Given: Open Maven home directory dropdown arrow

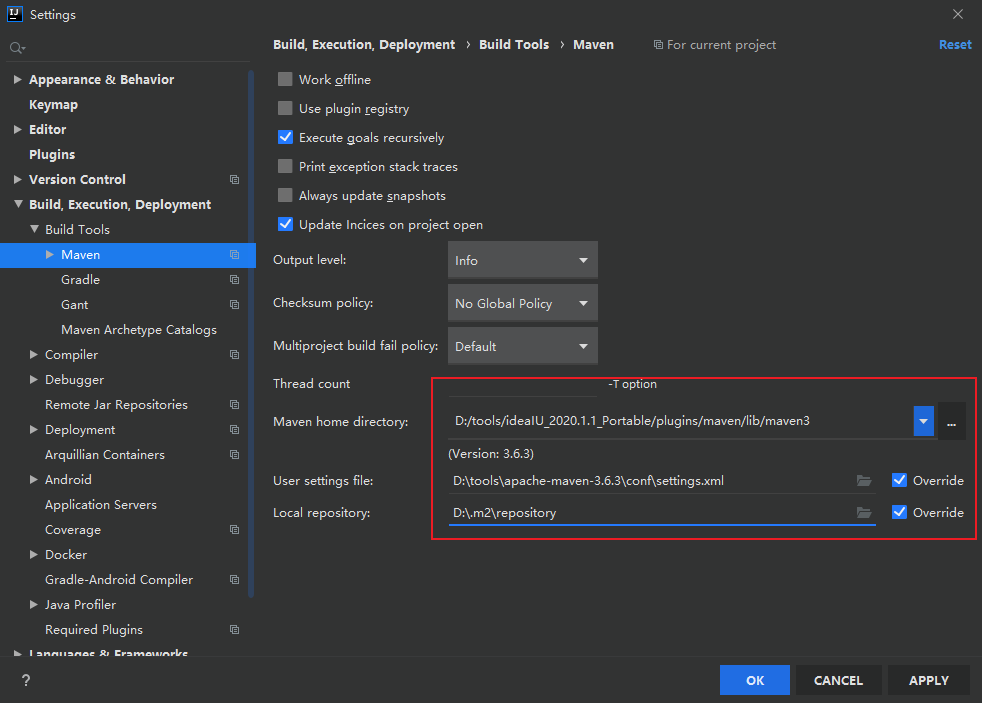Looking at the screenshot, I should click(x=923, y=421).
